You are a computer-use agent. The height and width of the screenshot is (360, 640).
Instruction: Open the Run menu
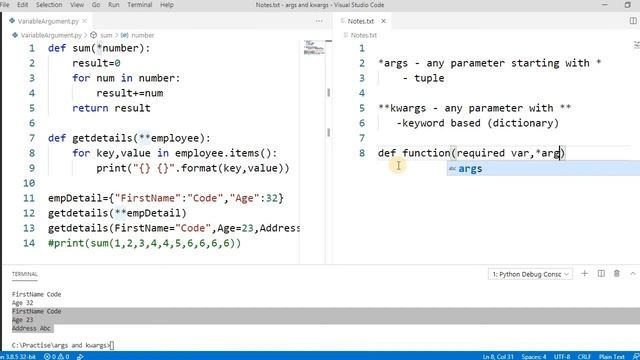[113, 5]
